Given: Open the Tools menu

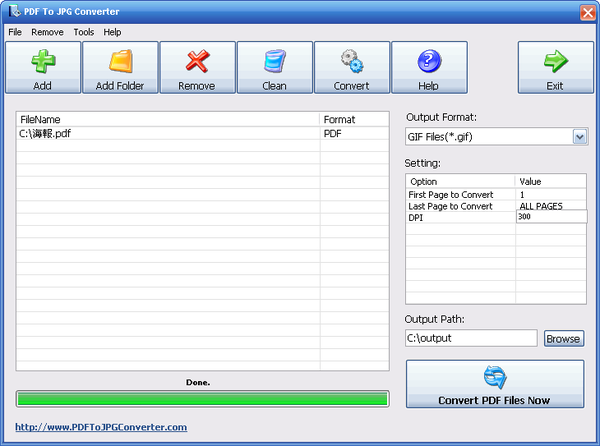Looking at the screenshot, I should 84,32.
